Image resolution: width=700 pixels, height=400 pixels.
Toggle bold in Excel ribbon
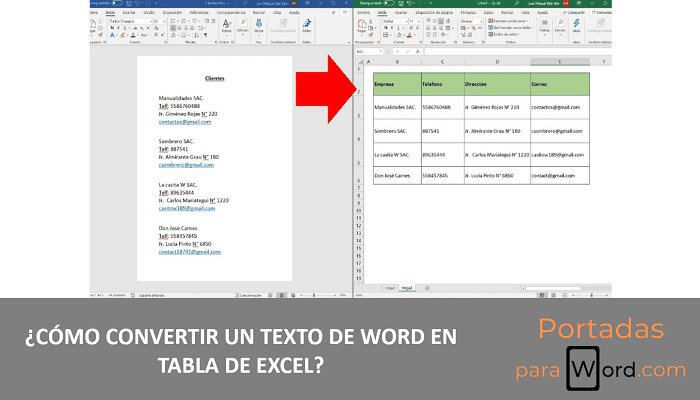point(386,28)
